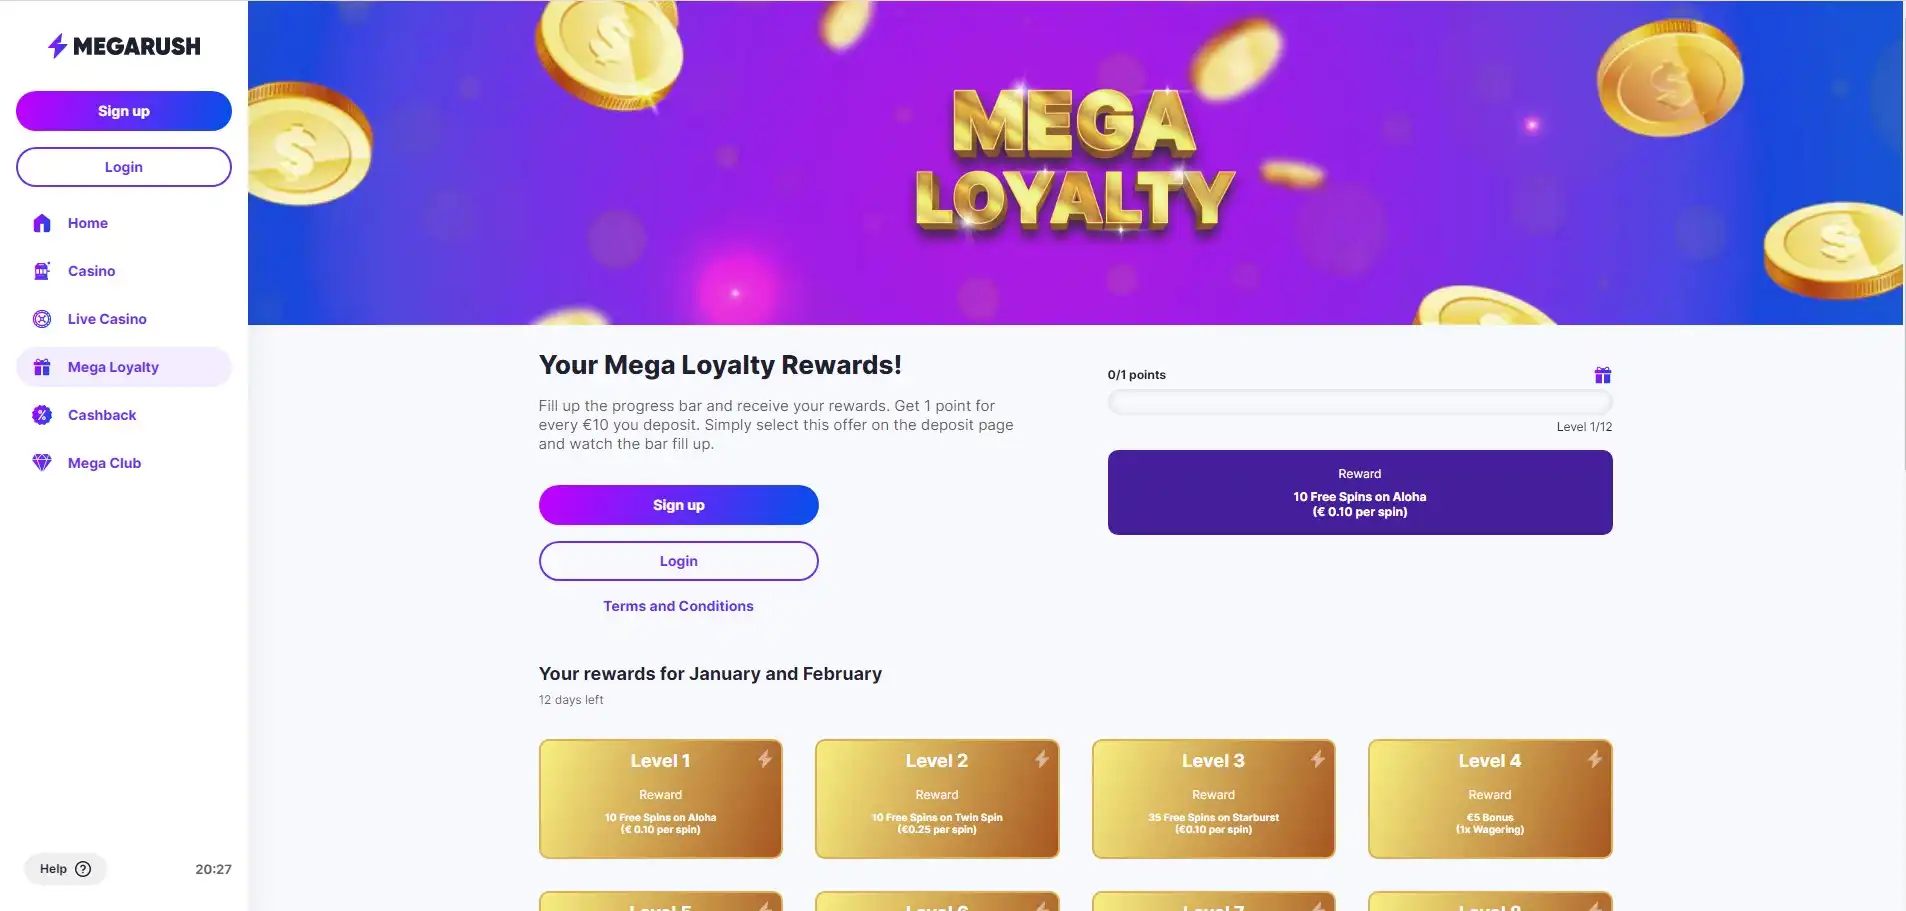Click the Help question mark icon
Screen dimensions: 1906x911
(84, 869)
